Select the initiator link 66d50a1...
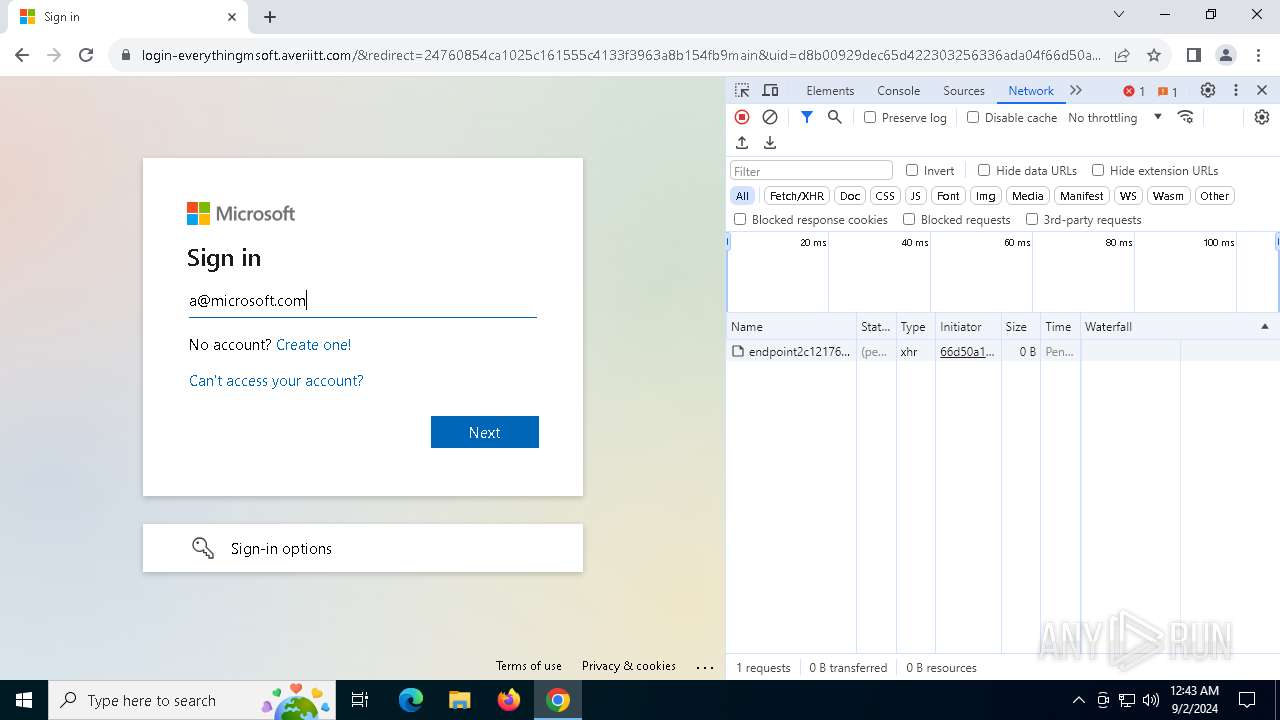 point(967,352)
